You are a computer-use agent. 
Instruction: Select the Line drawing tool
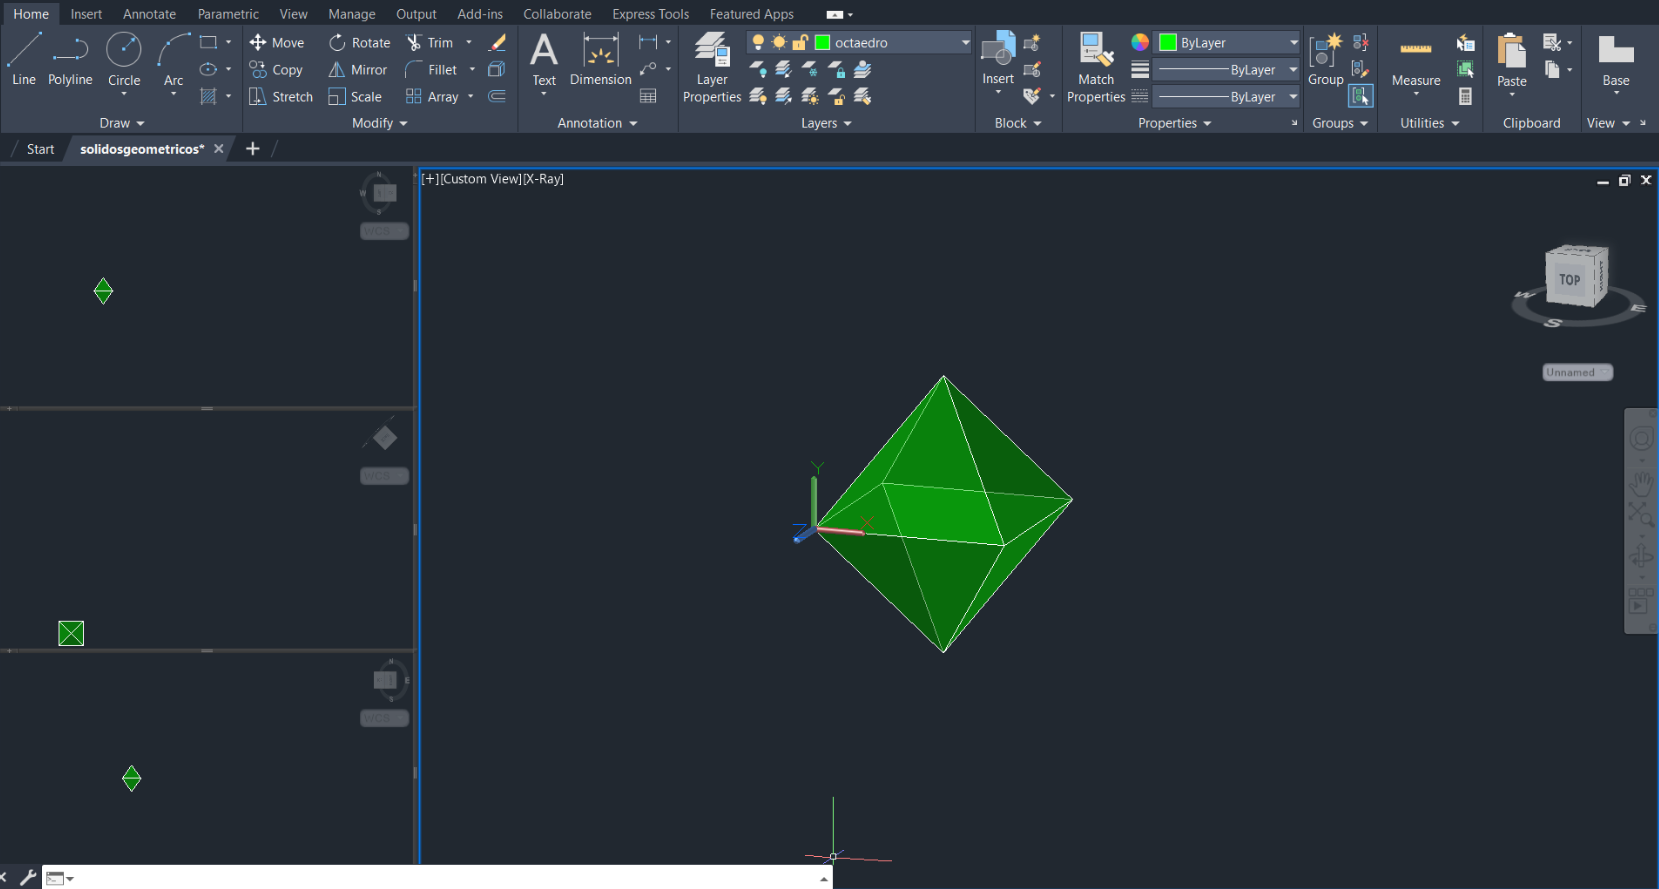[x=24, y=59]
